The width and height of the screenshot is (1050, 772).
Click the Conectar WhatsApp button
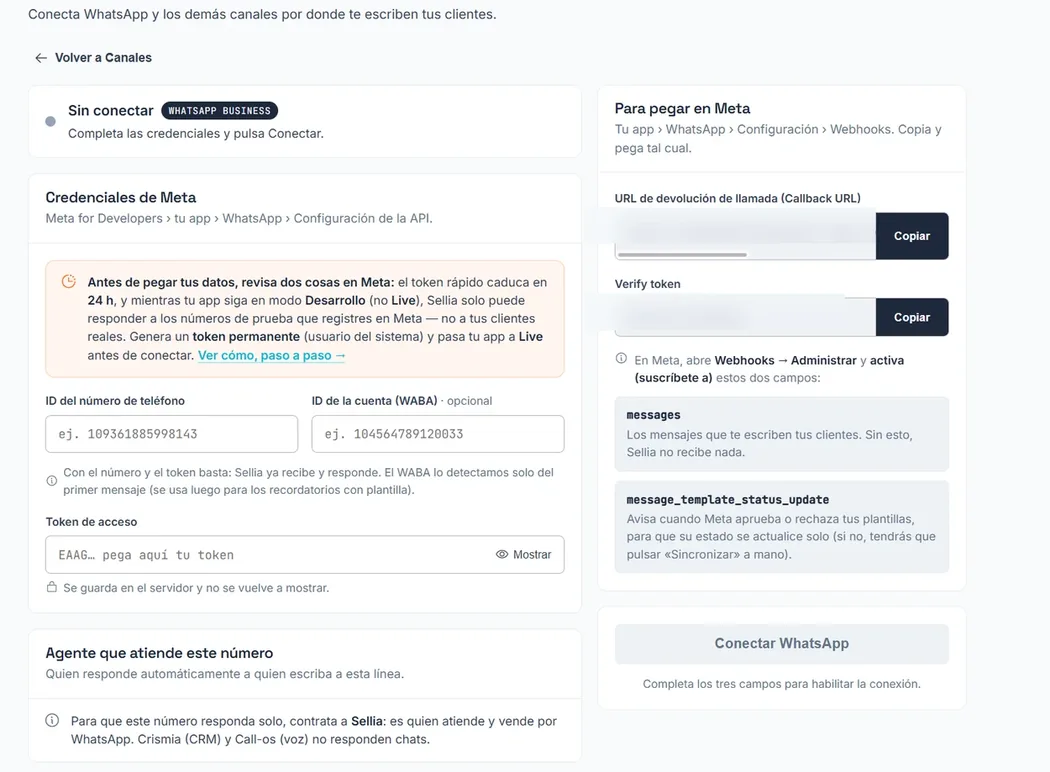click(781, 643)
